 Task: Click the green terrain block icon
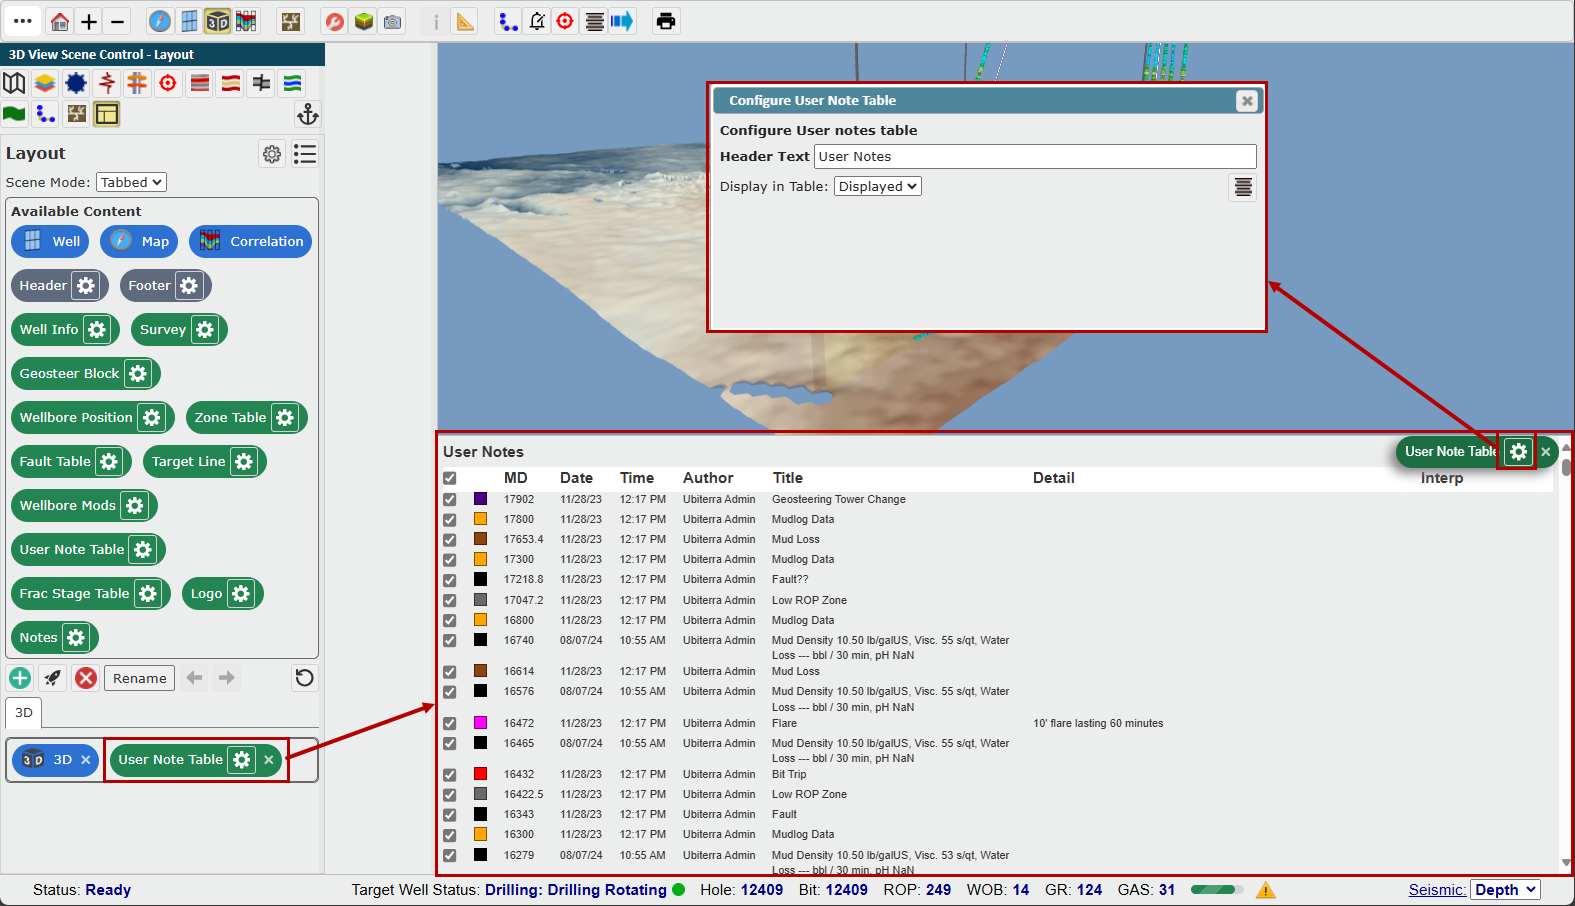coord(364,21)
